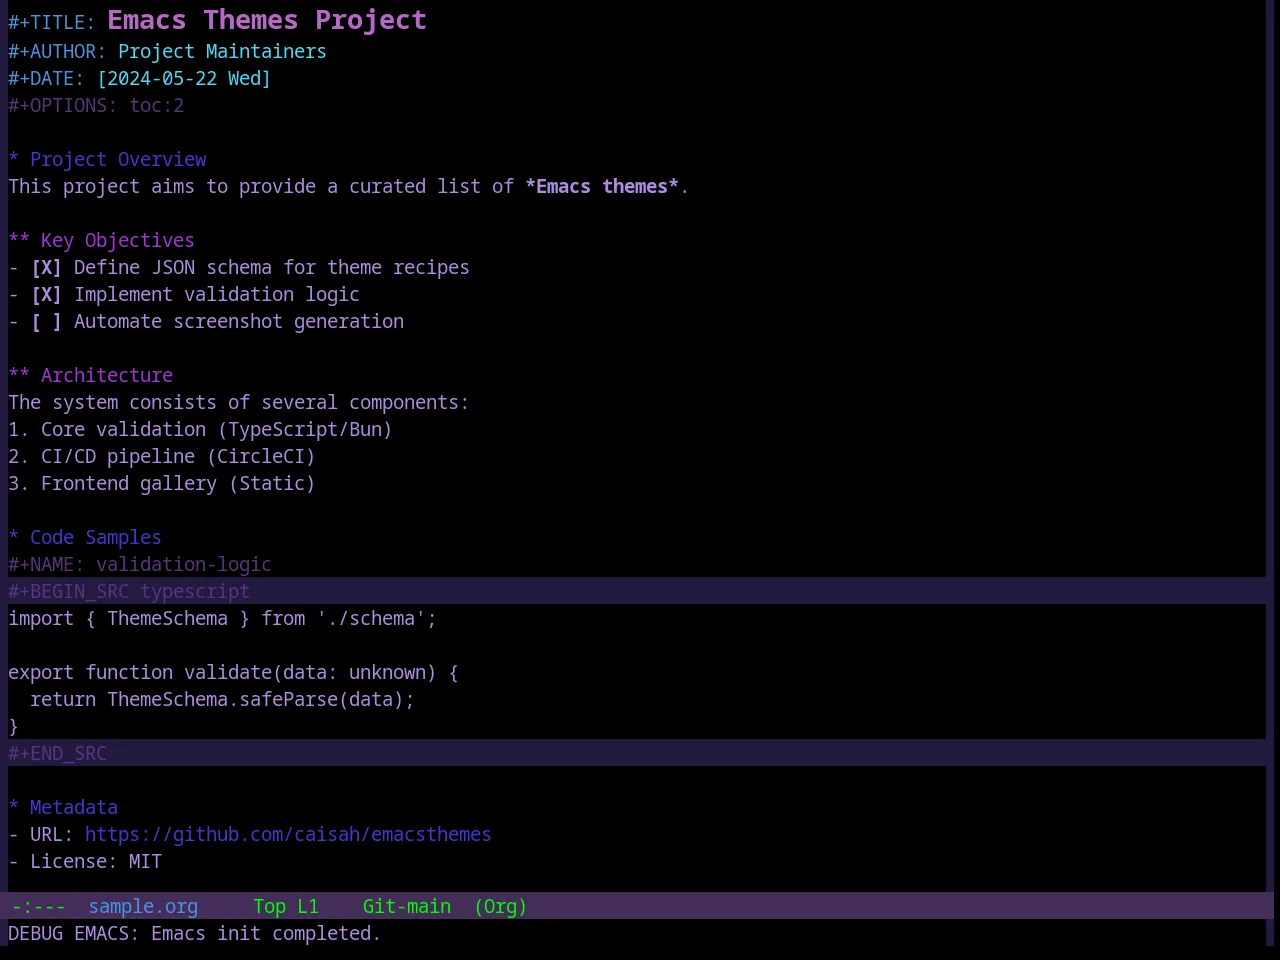
Task: Fold the 'Key Objectives' heading stars
Action: tap(19, 240)
